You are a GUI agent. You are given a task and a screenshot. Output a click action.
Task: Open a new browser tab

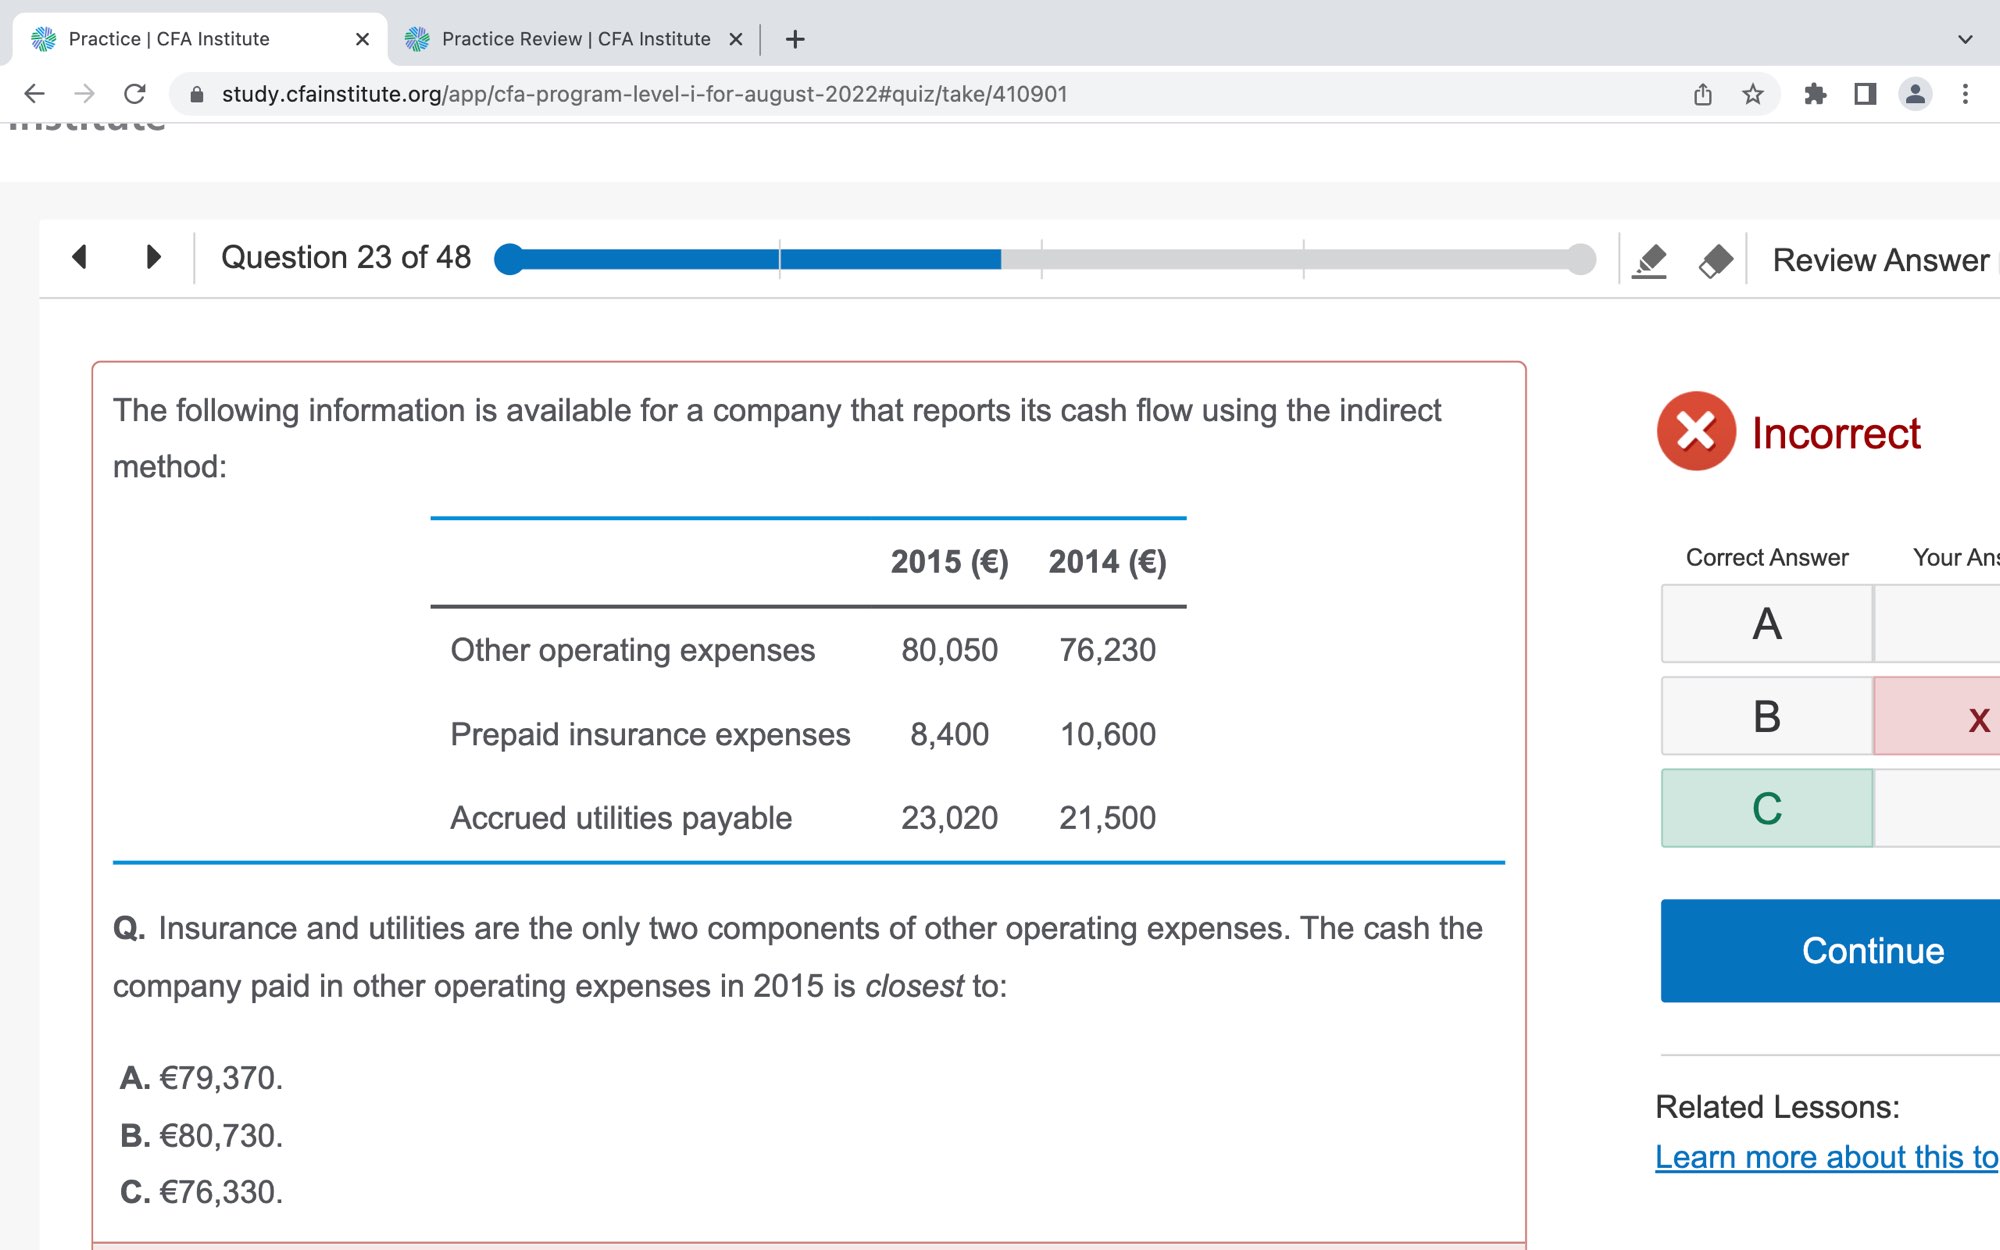tap(795, 39)
